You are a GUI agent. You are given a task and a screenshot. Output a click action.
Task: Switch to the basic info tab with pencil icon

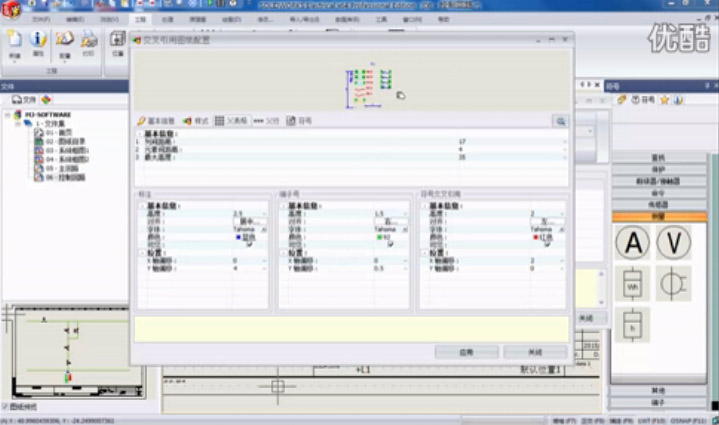click(156, 121)
